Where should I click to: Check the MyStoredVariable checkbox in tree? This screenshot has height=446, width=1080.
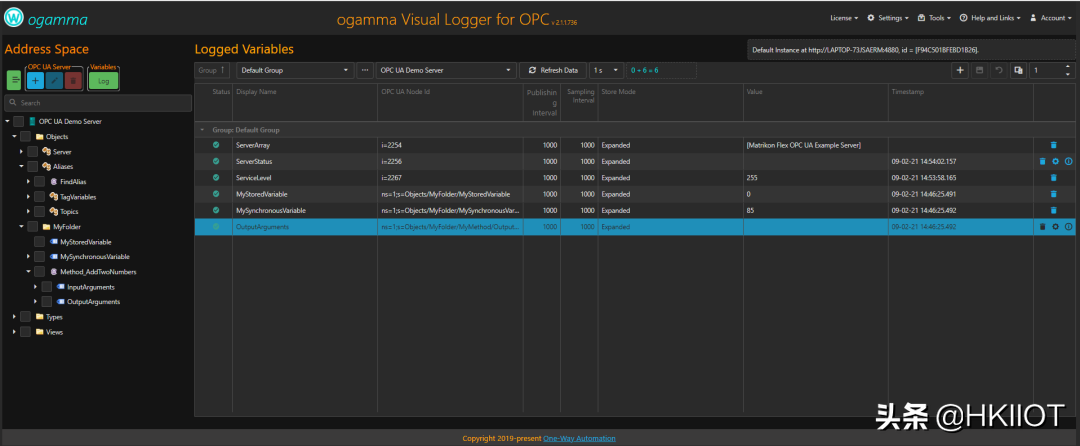pos(39,242)
